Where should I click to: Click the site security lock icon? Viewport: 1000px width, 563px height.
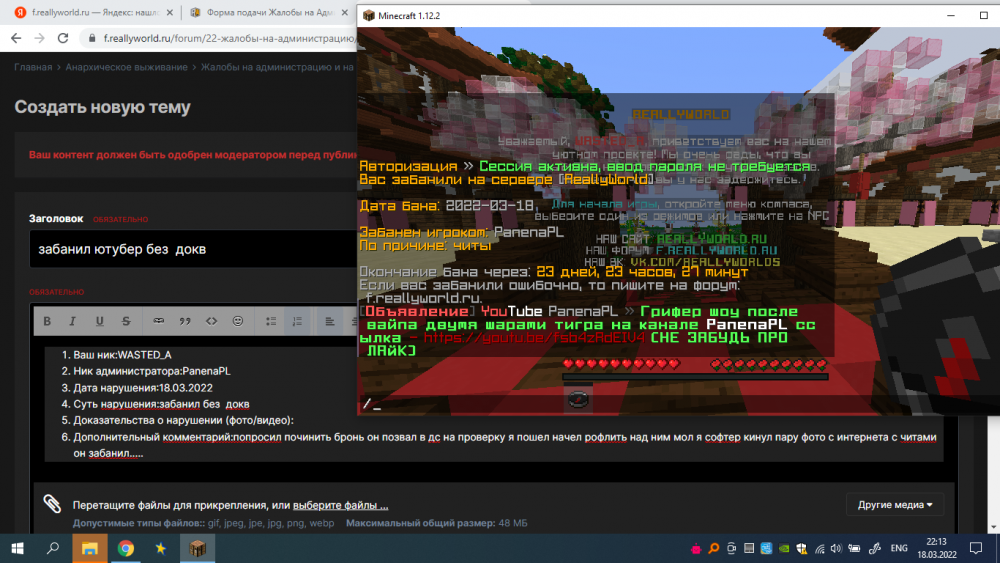pos(92,38)
